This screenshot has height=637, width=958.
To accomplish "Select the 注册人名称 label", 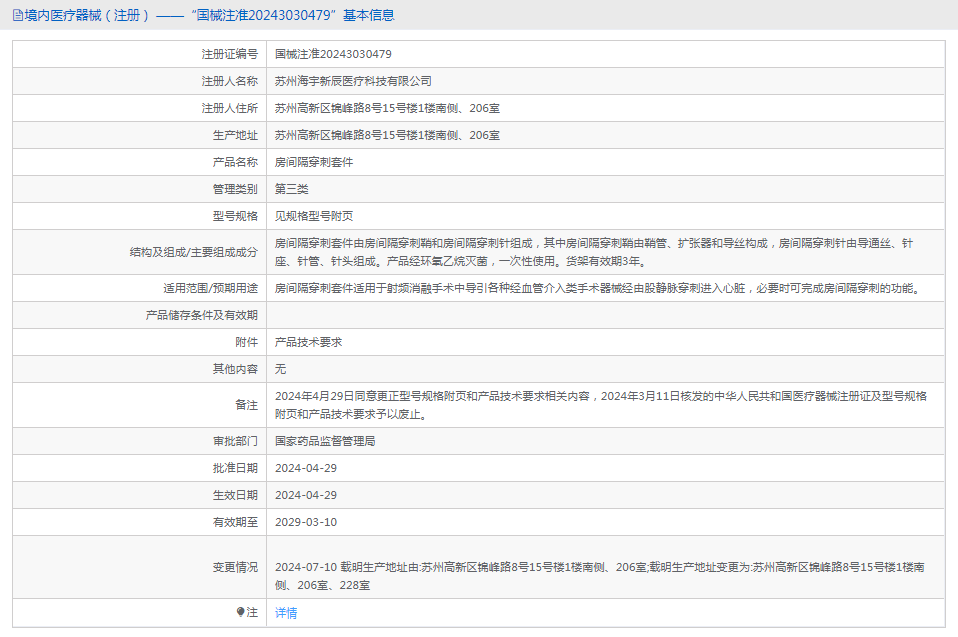I will tap(230, 81).
